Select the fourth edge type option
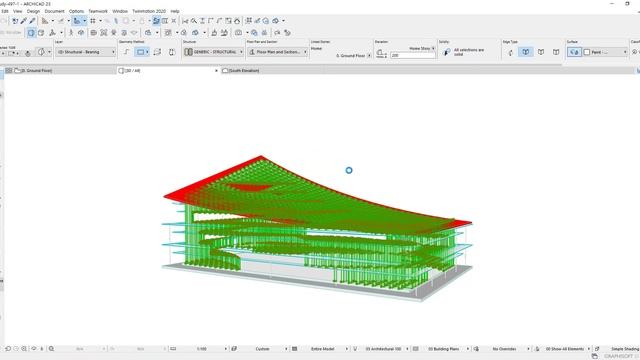The width and height of the screenshot is (640, 360). click(x=556, y=52)
